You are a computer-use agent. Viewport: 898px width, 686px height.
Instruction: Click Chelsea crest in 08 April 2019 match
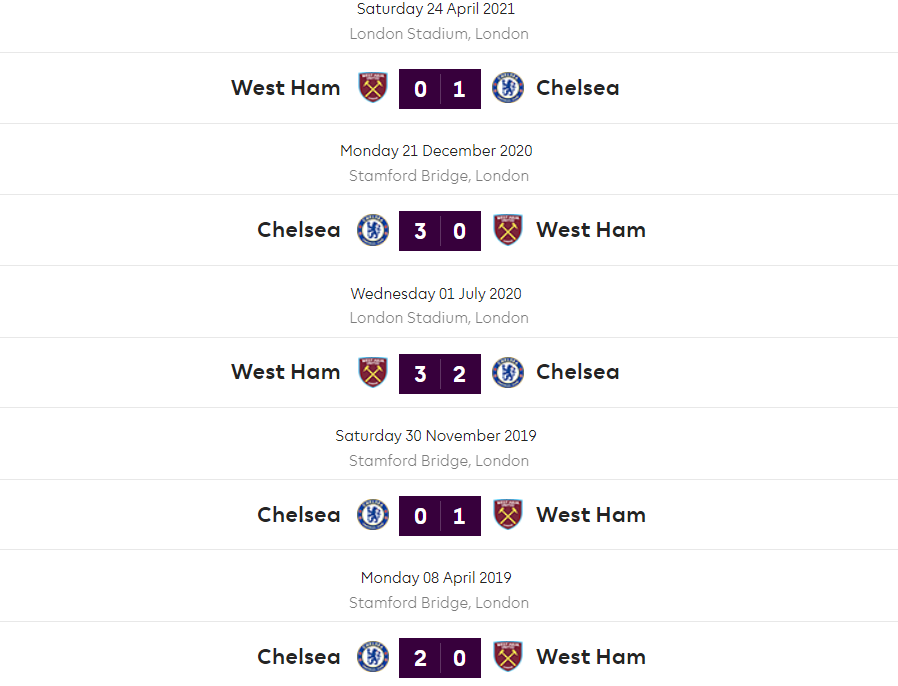[372, 657]
